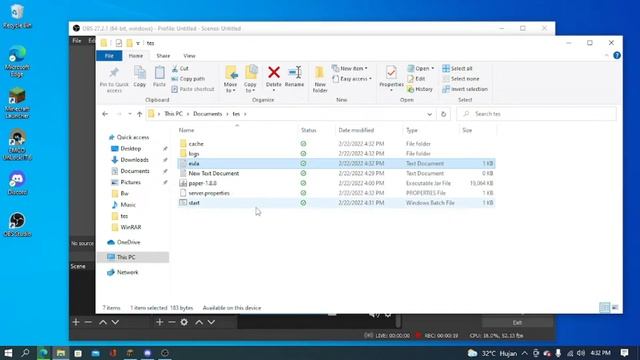This screenshot has height=360, width=640.
Task: Click the OBS source settings gear
Action: pyautogui.click(x=184, y=322)
